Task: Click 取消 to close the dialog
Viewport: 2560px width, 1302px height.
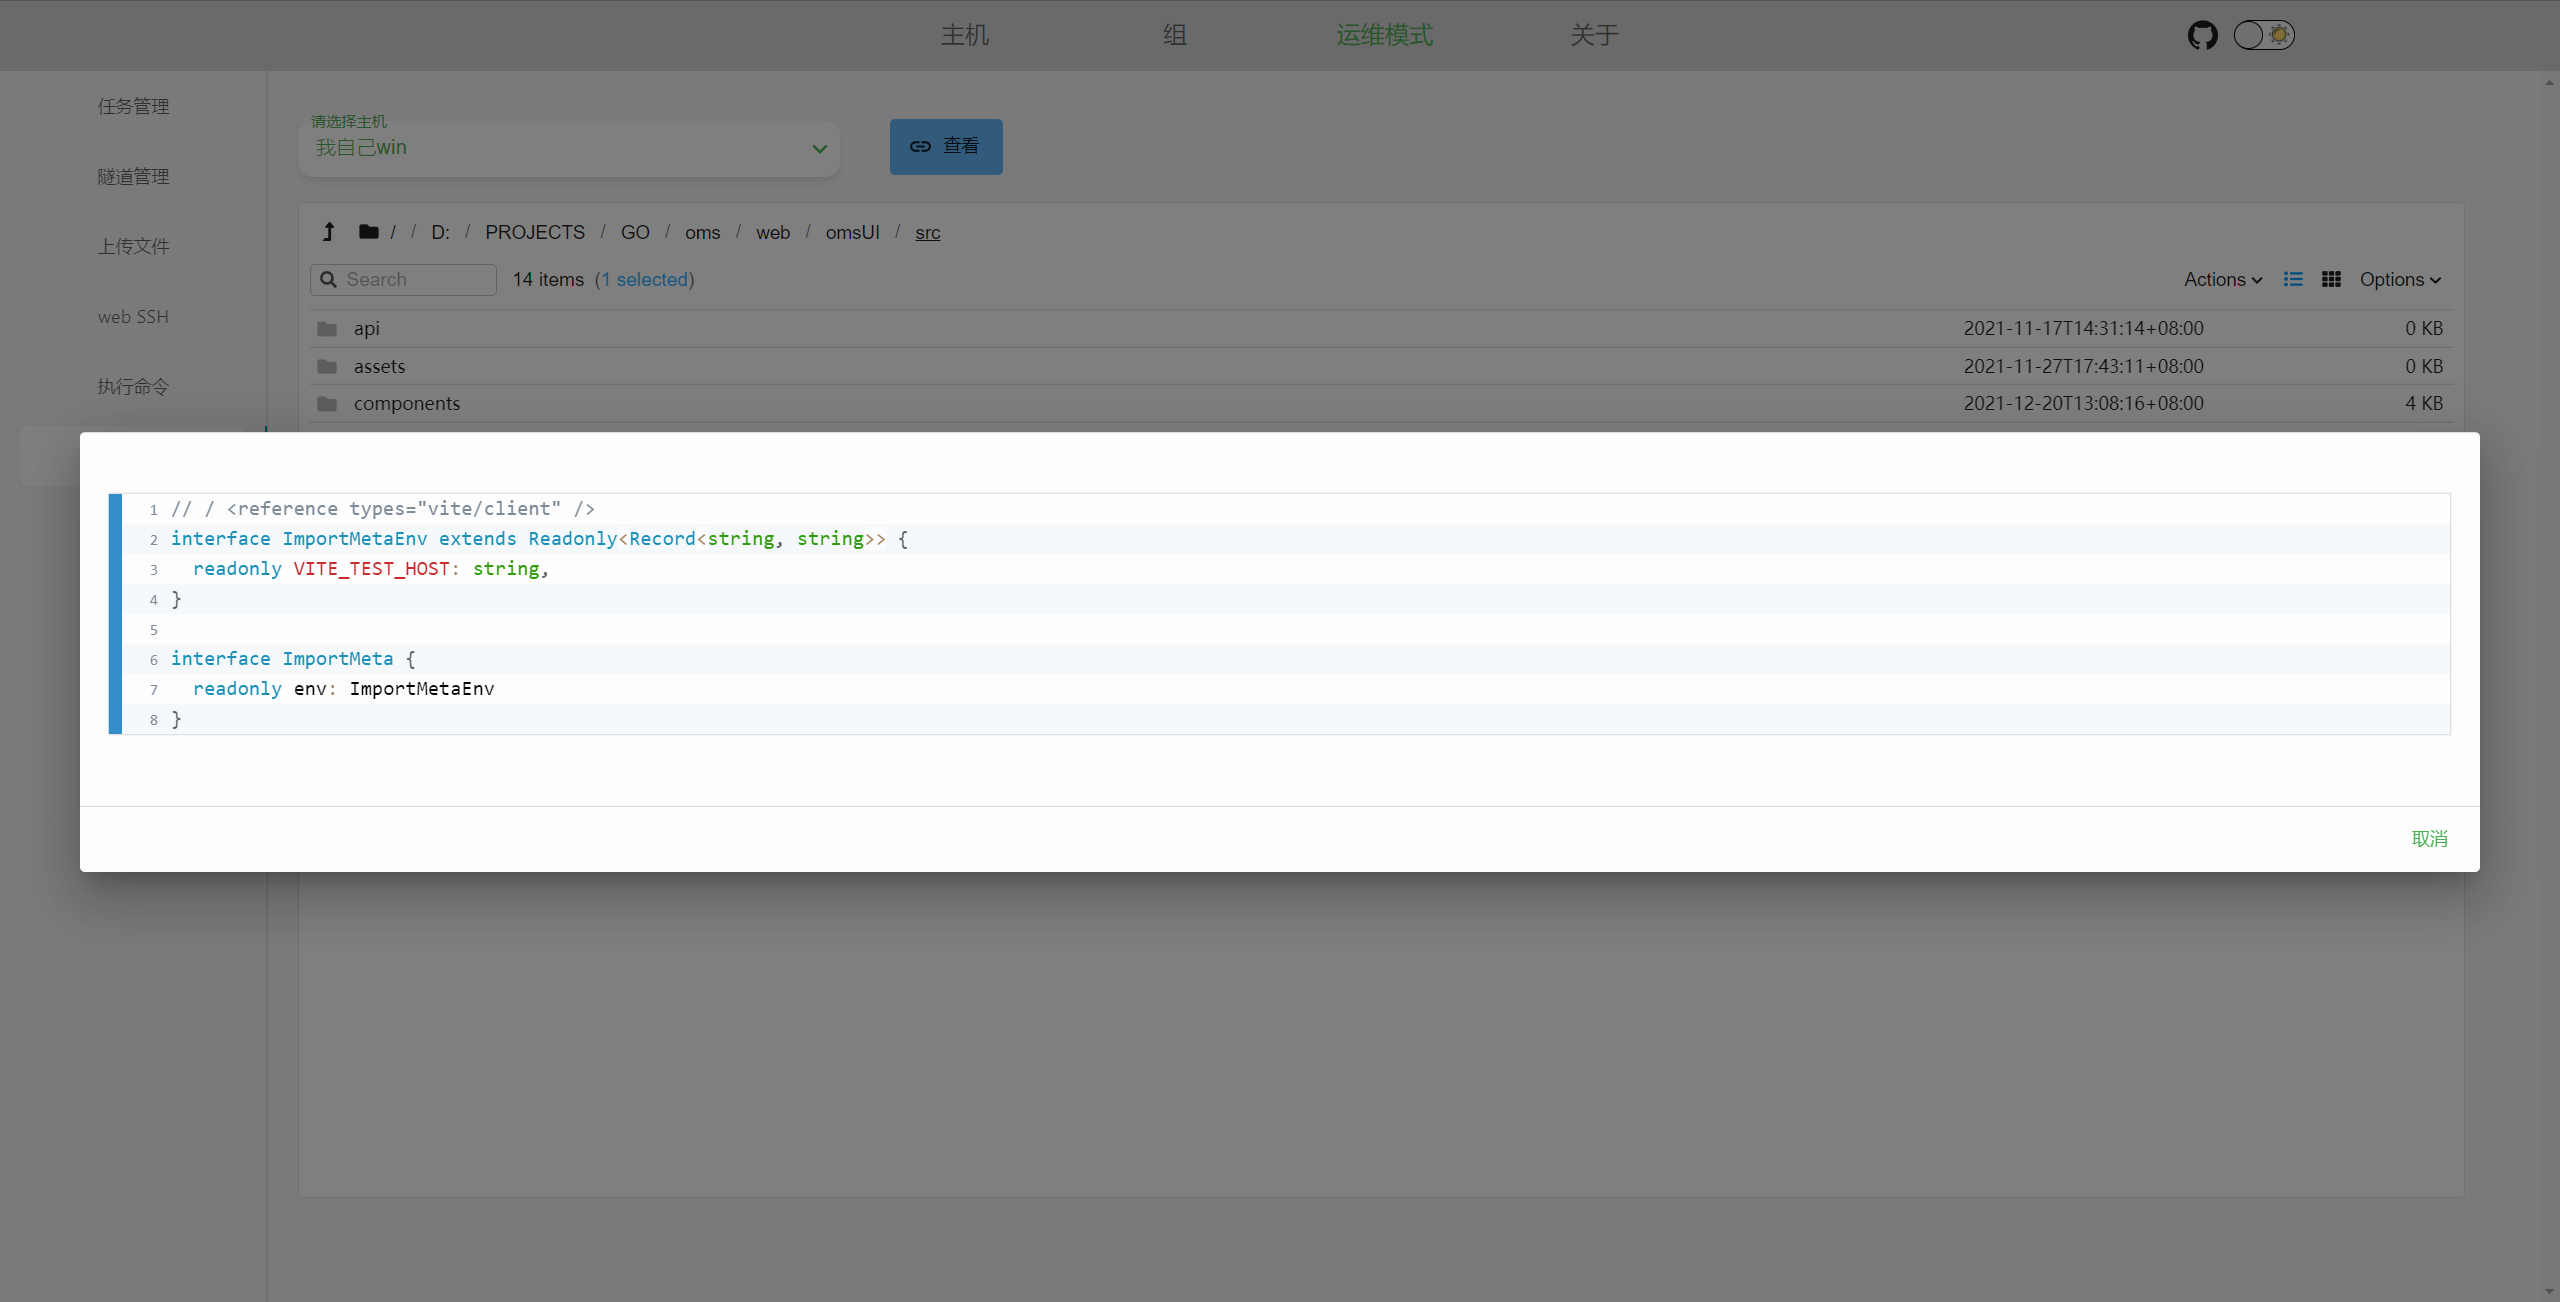Action: click(x=2429, y=839)
